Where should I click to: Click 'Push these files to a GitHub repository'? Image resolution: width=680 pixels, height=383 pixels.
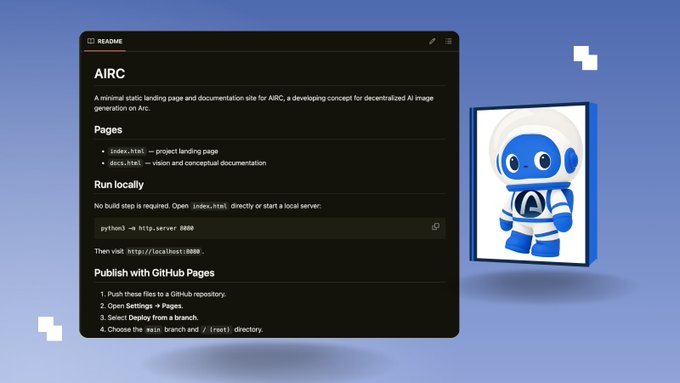click(x=167, y=294)
